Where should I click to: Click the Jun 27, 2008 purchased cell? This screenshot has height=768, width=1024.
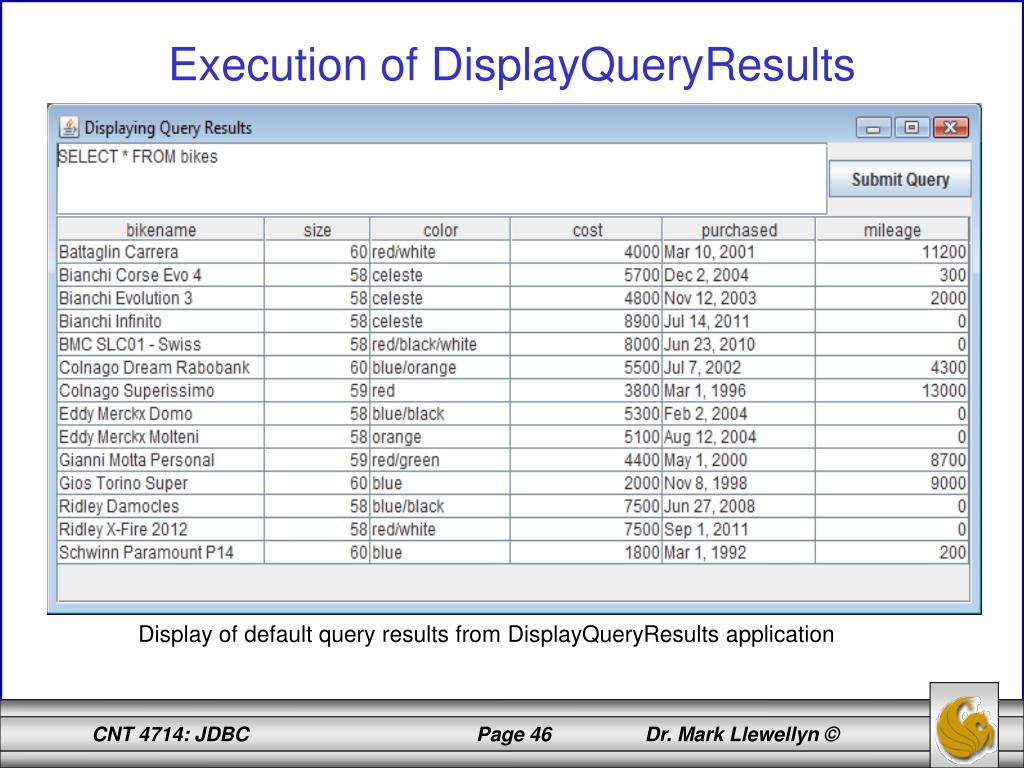tap(739, 506)
